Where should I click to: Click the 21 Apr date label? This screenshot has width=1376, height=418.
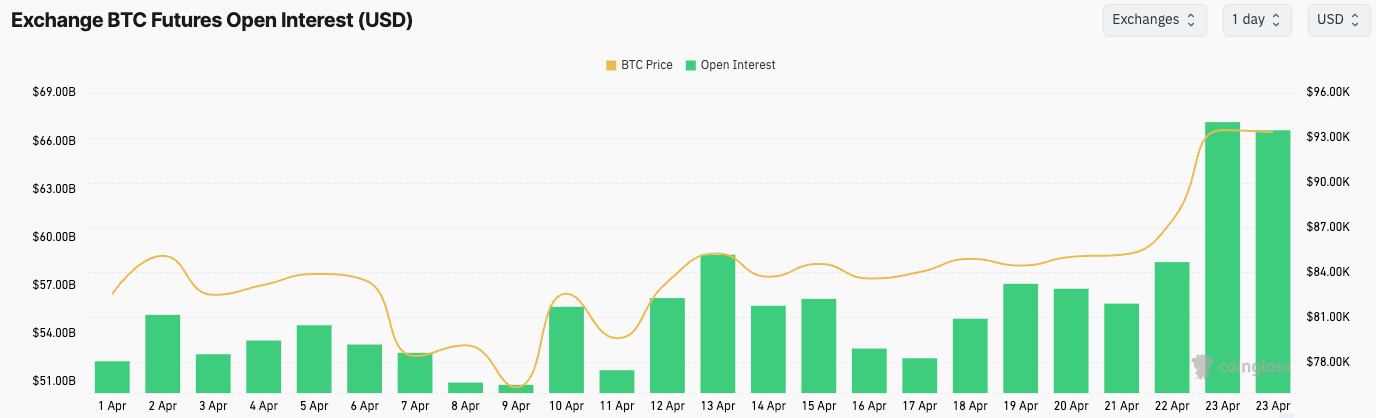[x=1121, y=407]
